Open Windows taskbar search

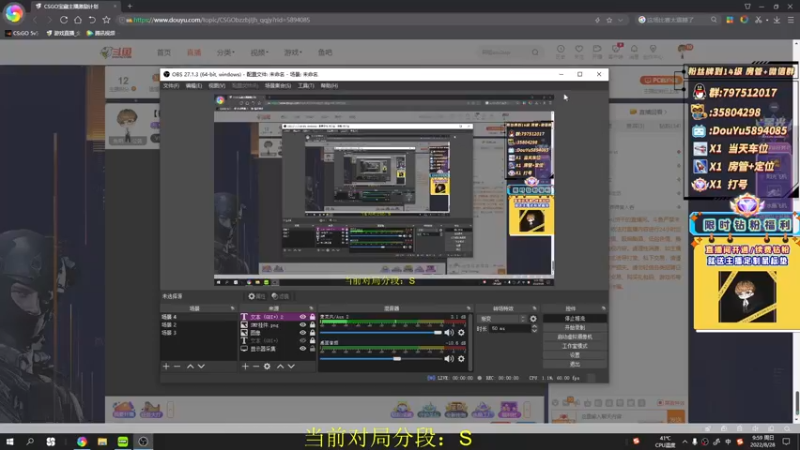tap(30, 441)
